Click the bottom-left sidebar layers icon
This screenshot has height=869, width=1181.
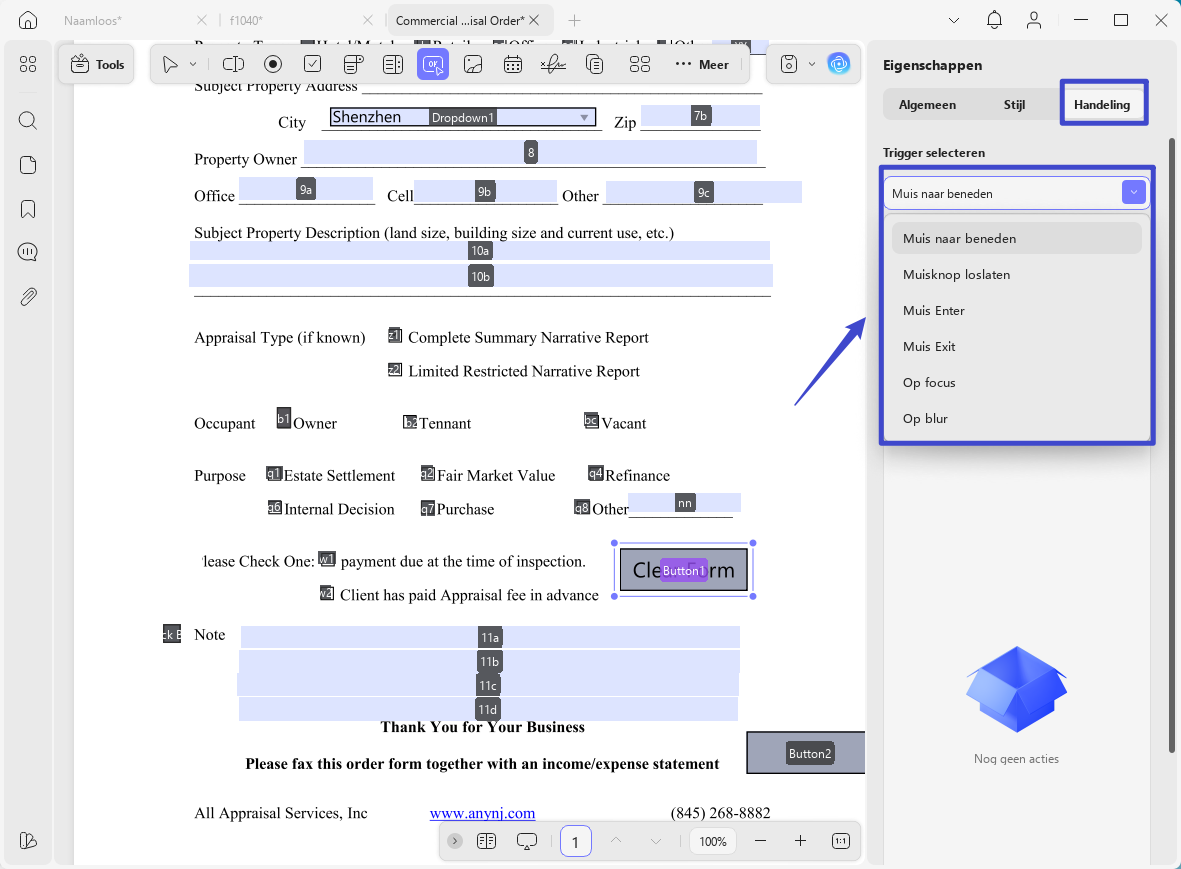point(28,840)
